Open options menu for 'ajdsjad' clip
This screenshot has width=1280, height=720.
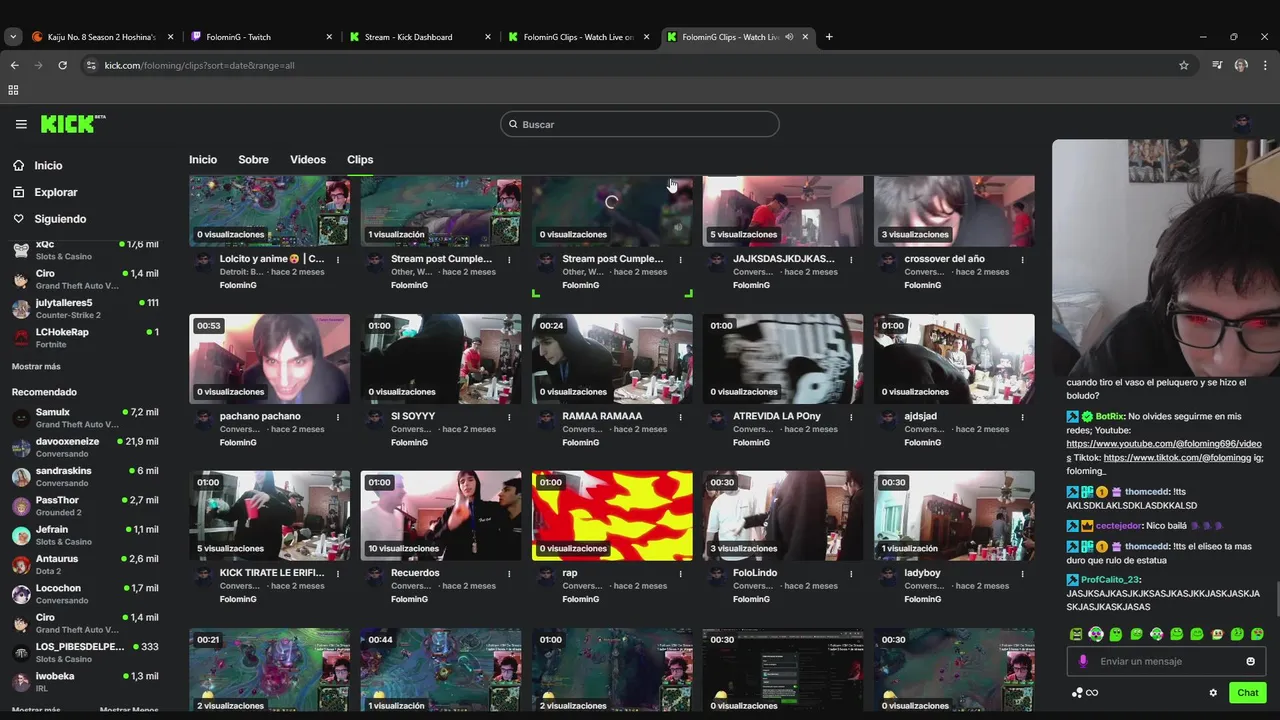point(1022,417)
